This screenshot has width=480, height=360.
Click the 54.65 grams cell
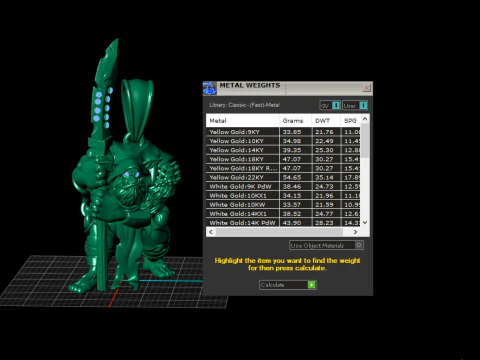coord(295,177)
